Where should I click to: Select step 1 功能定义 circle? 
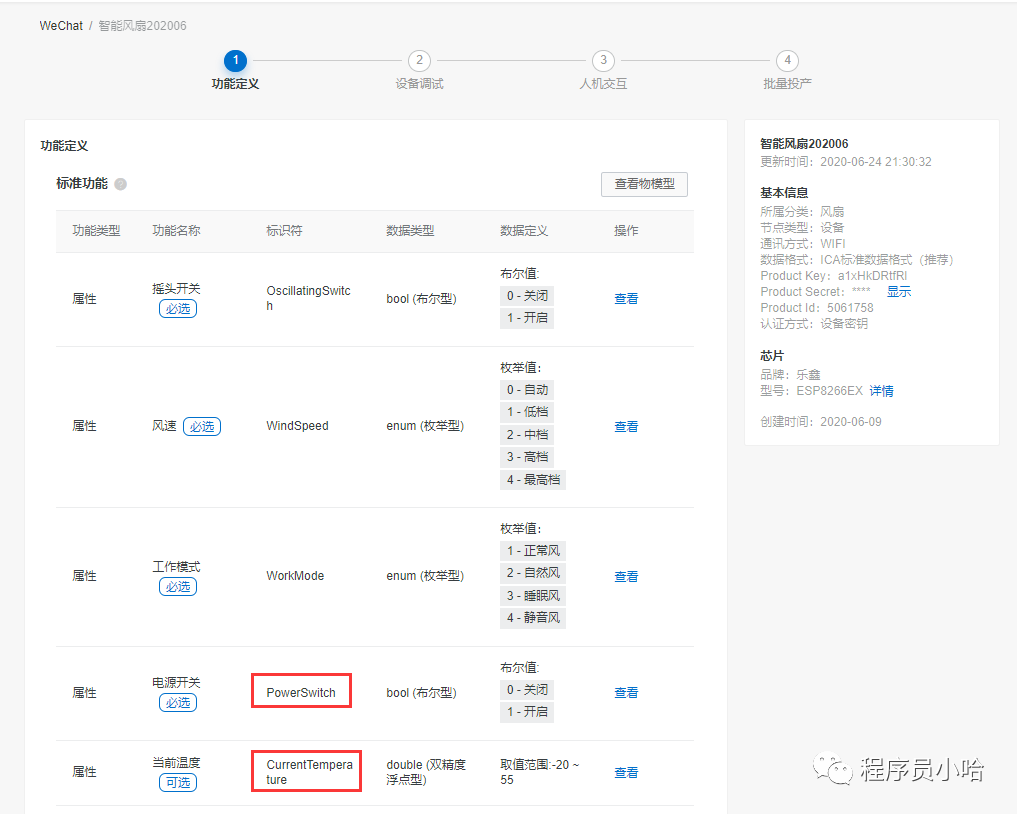point(235,61)
